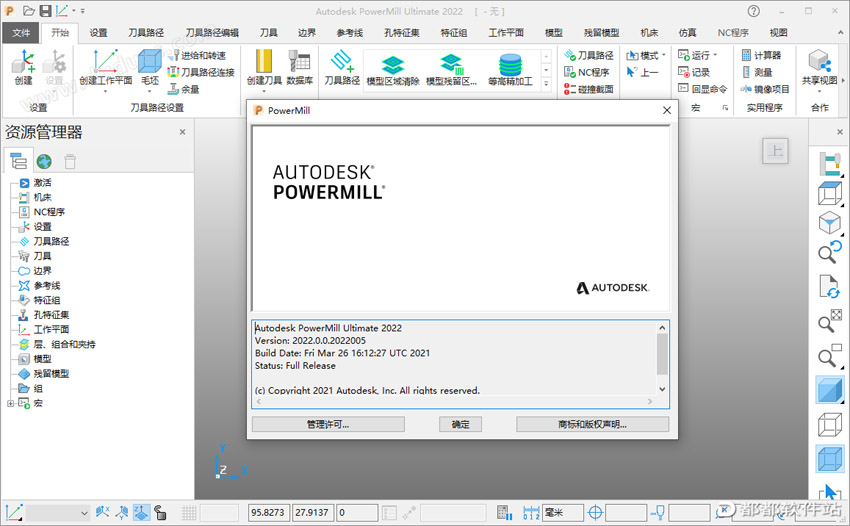Toggle shaded view icon

[x=829, y=390]
